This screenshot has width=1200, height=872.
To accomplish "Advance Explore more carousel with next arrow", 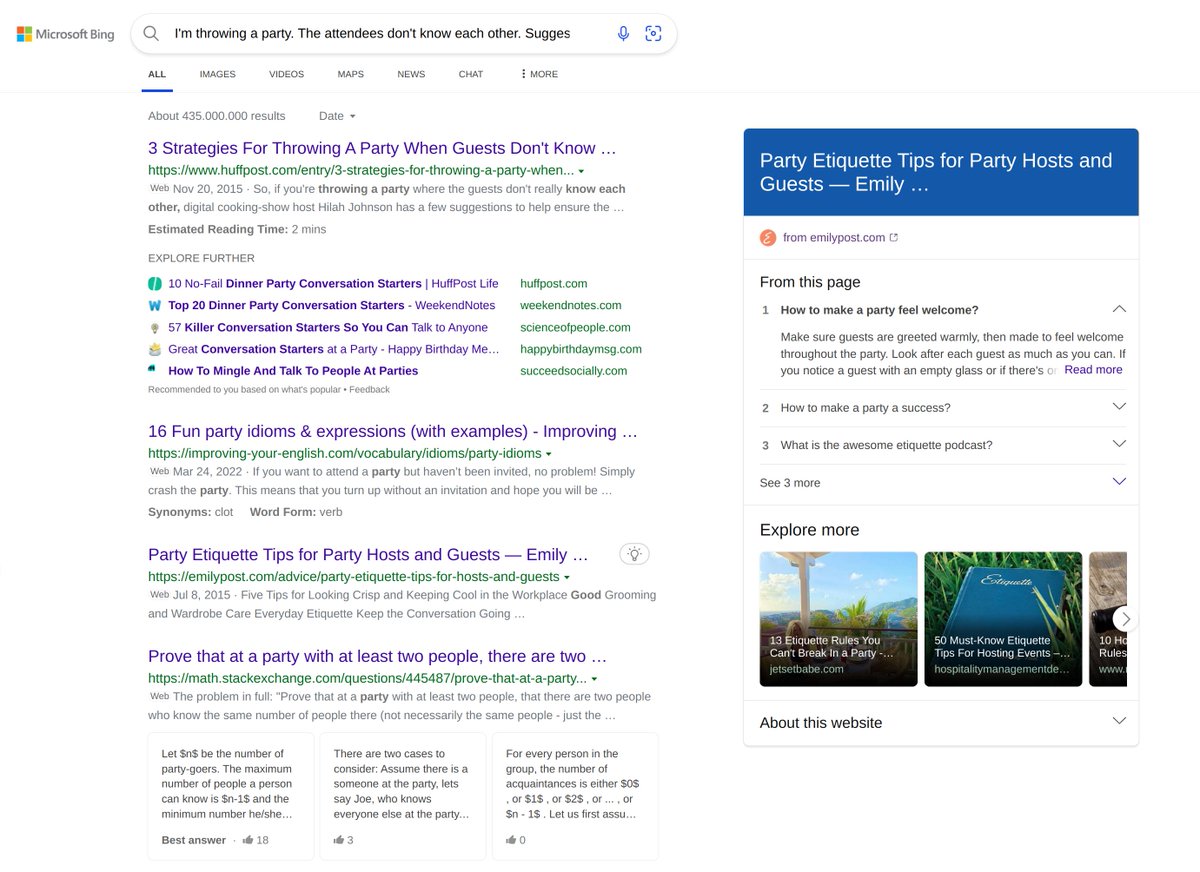I will click(1125, 619).
